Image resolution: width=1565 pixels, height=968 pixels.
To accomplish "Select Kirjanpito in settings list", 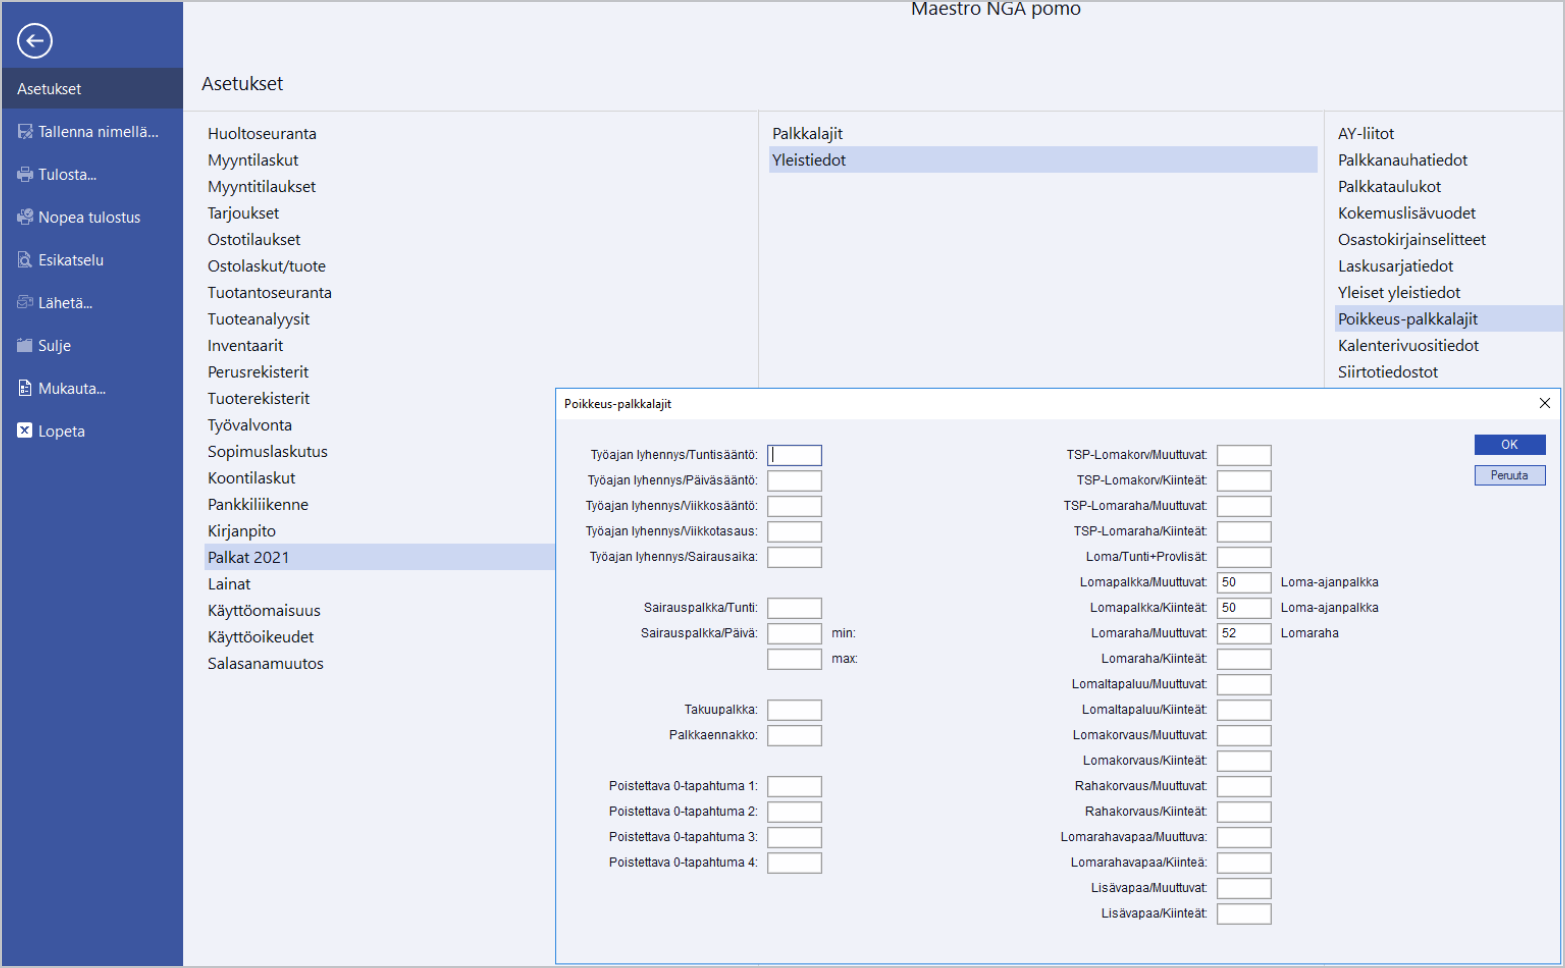I will (x=241, y=531).
